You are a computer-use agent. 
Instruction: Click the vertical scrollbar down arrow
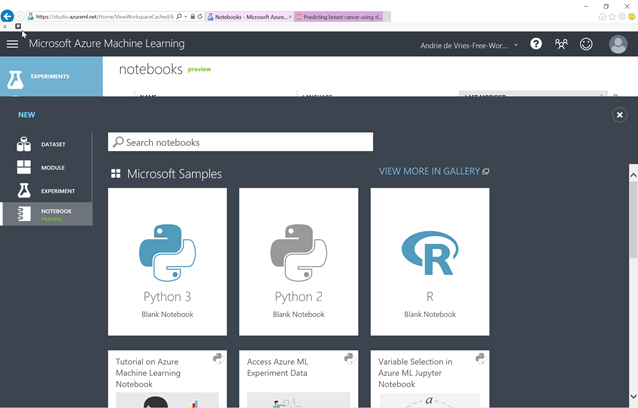coord(633,397)
